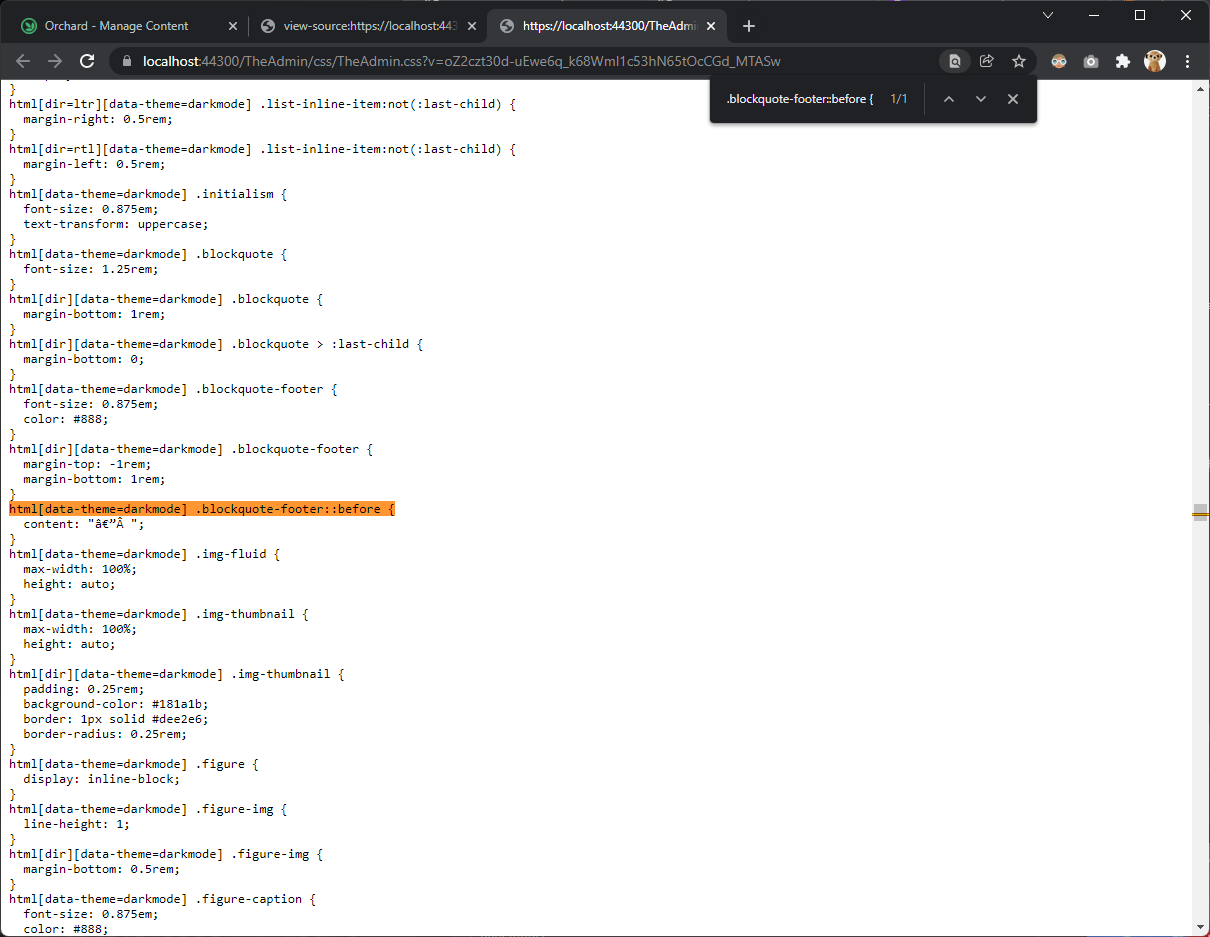1210x937 pixels.
Task: Open the glasses-face extension icon
Action: [1059, 61]
